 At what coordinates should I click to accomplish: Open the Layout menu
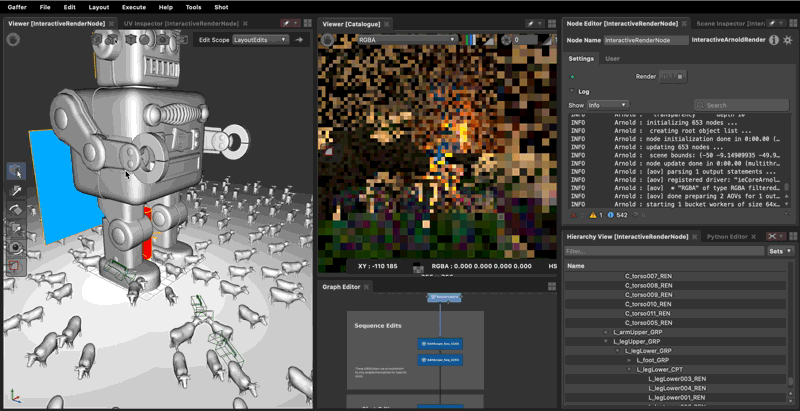click(x=98, y=7)
